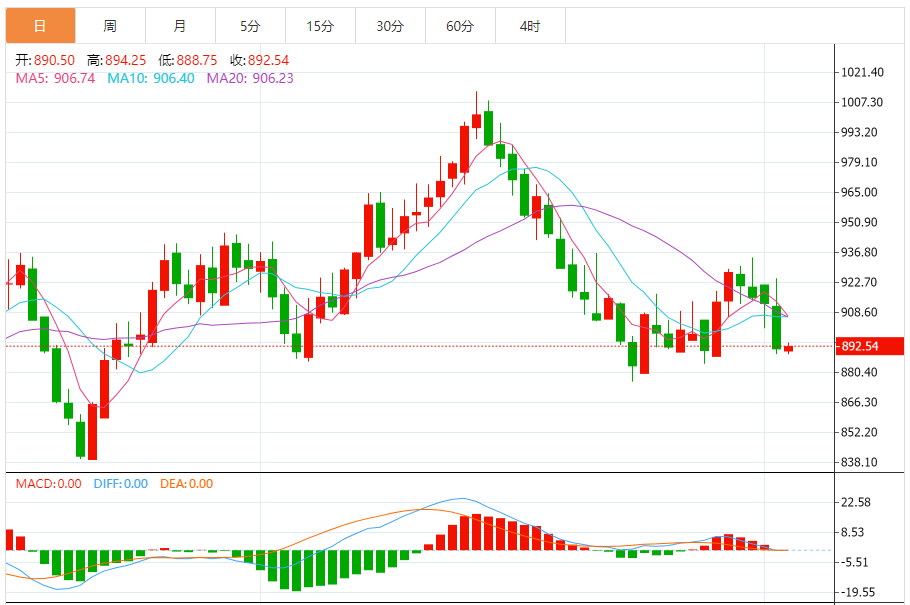910x605 pixels.
Task: Click the DIFF:0.00 label
Action: click(x=121, y=484)
